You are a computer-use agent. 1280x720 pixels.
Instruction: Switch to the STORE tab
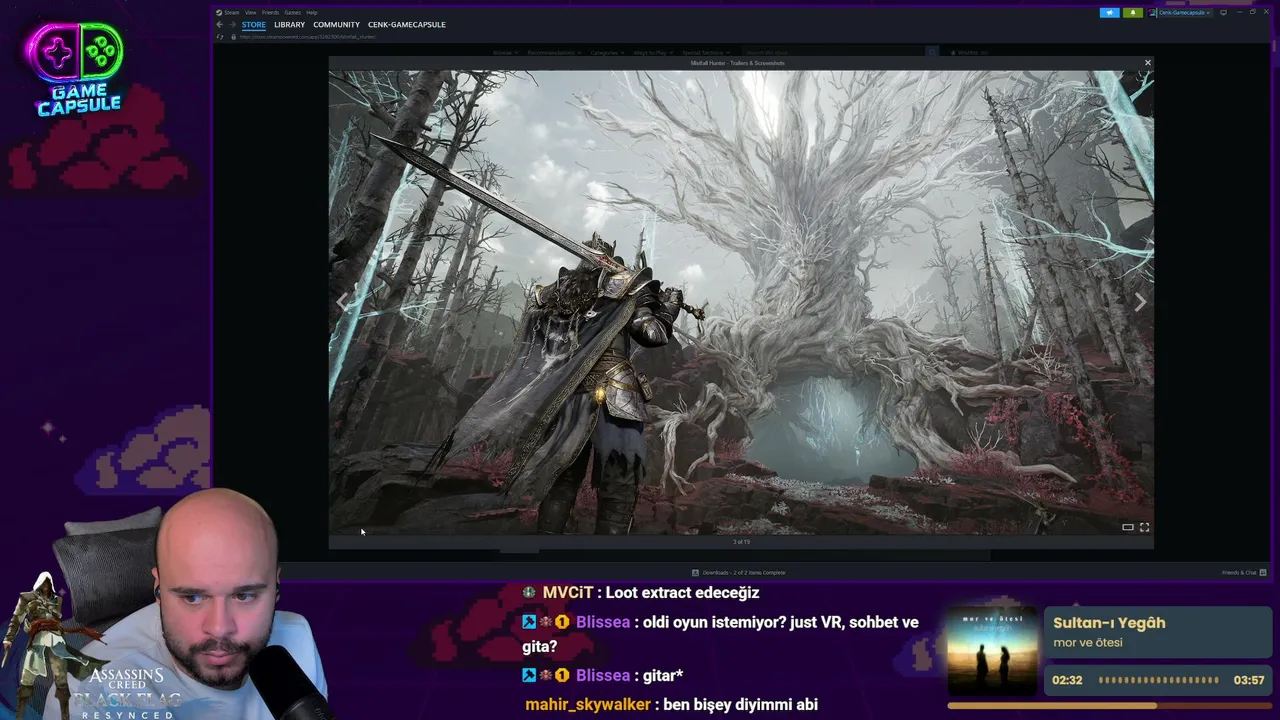pos(253,24)
